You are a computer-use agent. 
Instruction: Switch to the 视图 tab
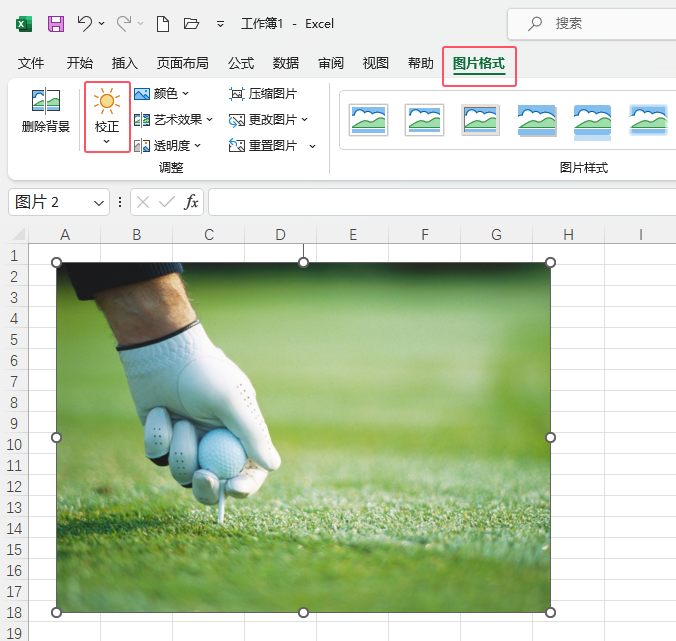point(376,63)
